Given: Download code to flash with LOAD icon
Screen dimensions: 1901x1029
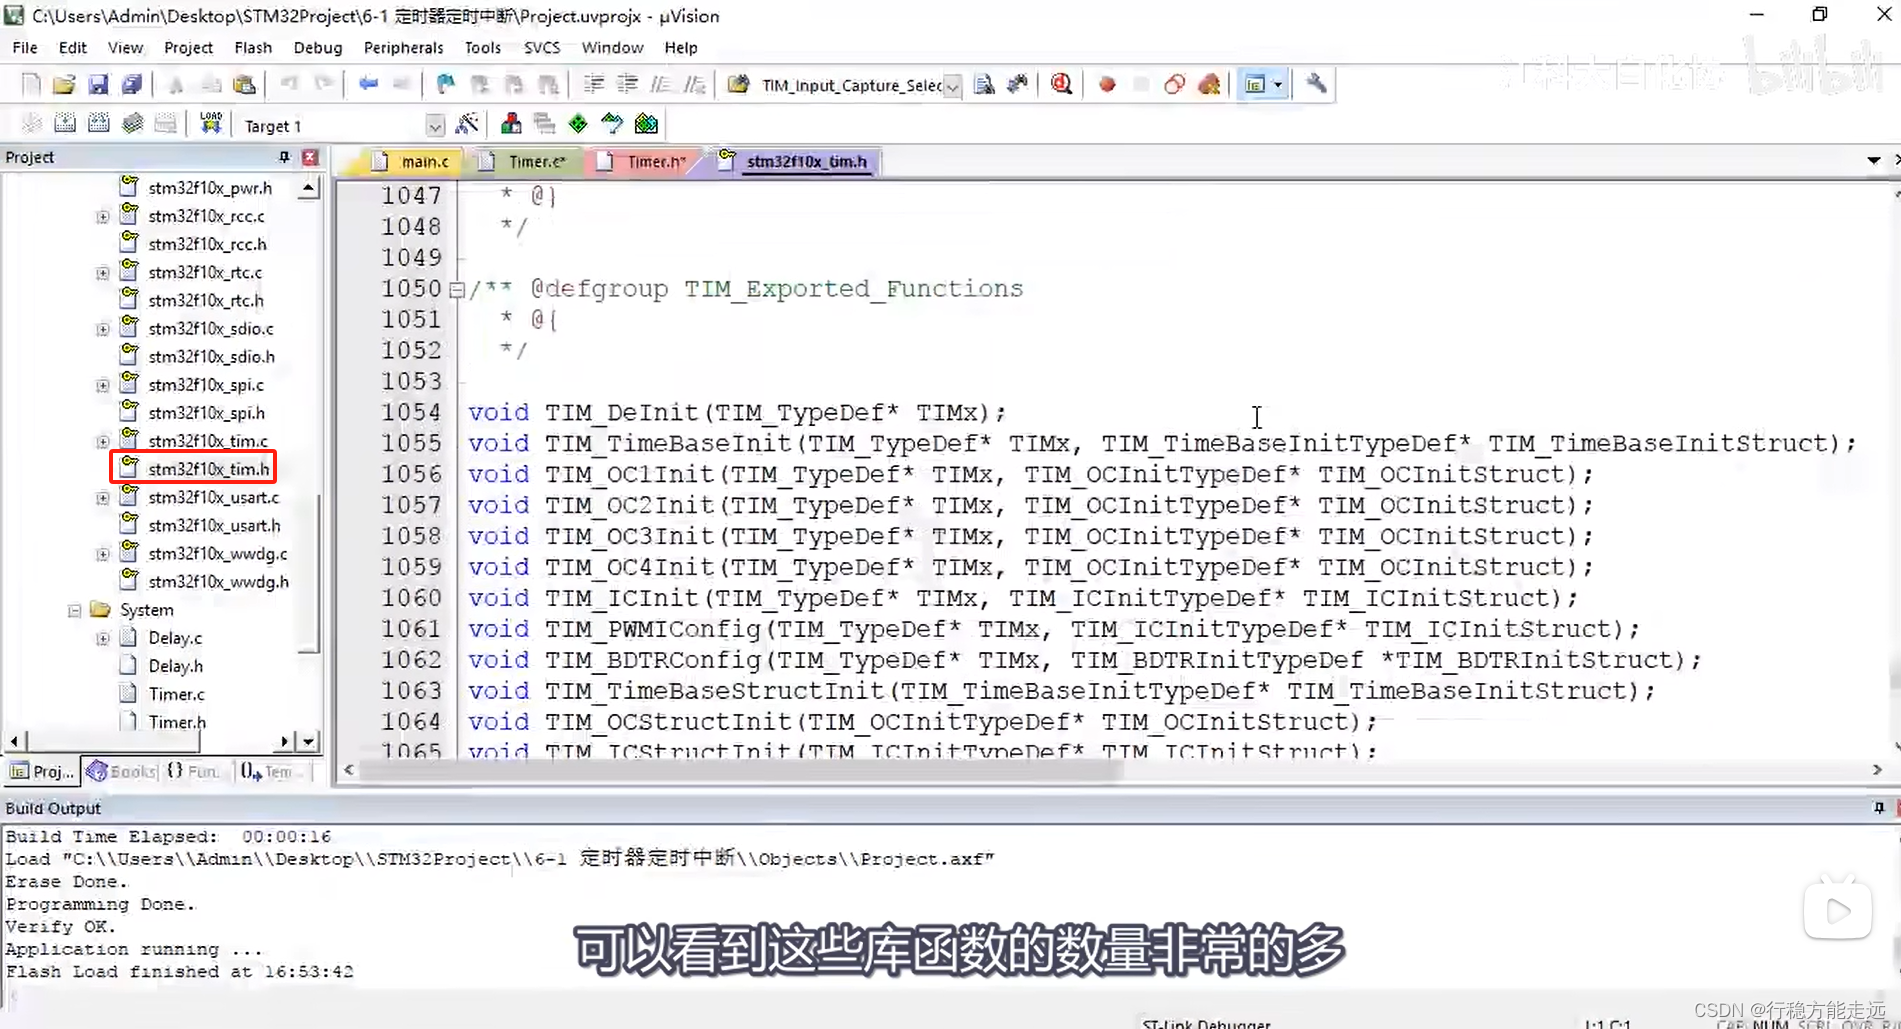Looking at the screenshot, I should click(x=211, y=124).
